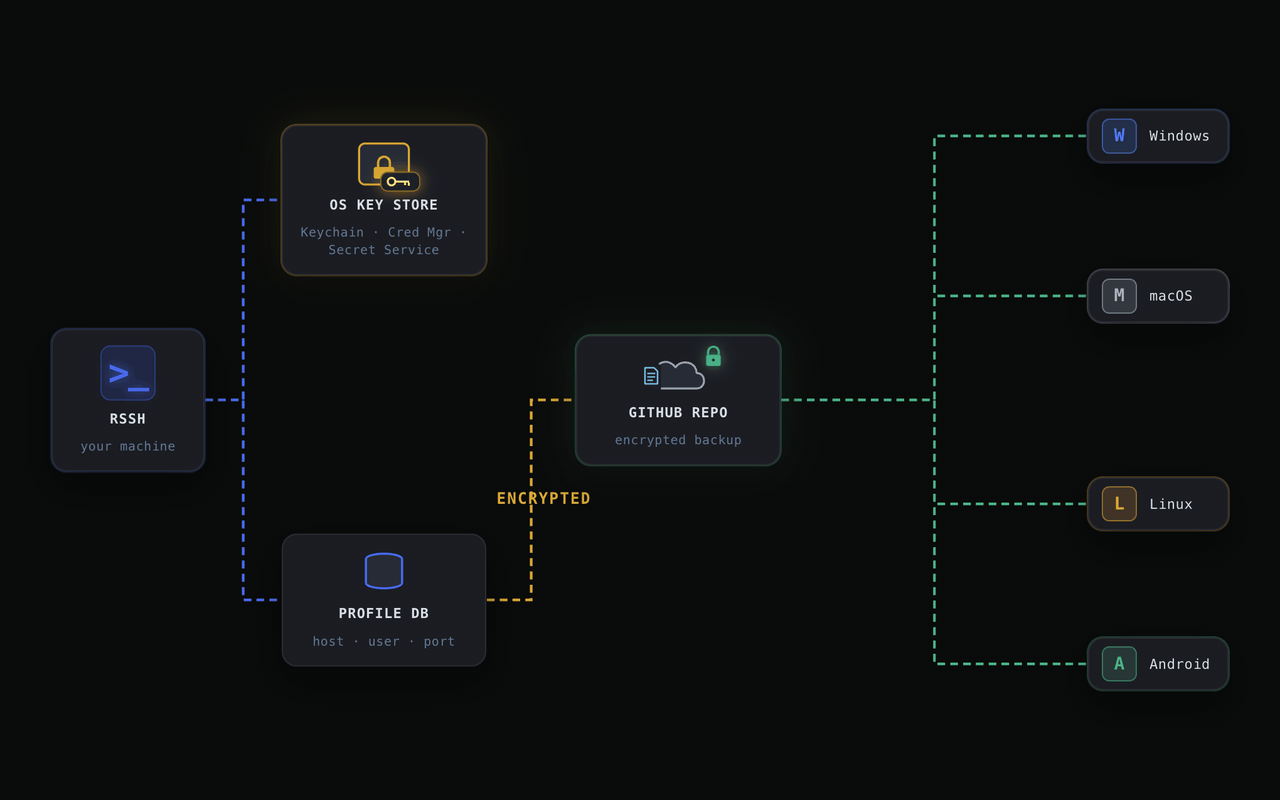This screenshot has height=800, width=1280.
Task: Click the GITHUB REPO heading
Action: pos(678,413)
